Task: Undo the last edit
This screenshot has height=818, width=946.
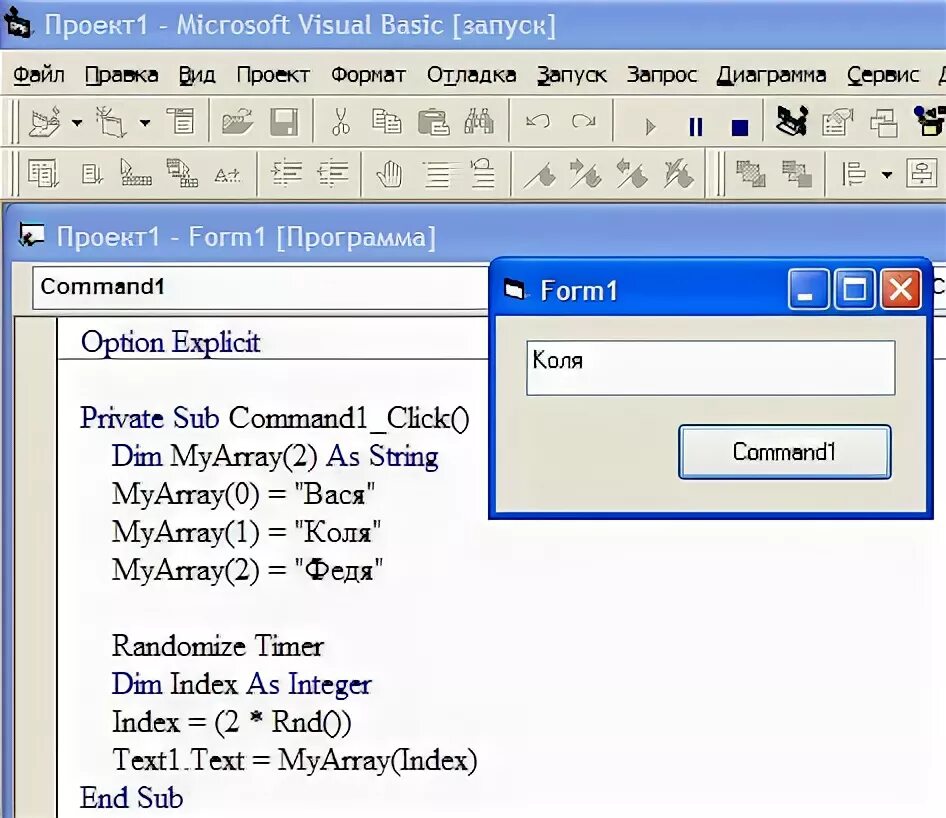Action: 537,120
